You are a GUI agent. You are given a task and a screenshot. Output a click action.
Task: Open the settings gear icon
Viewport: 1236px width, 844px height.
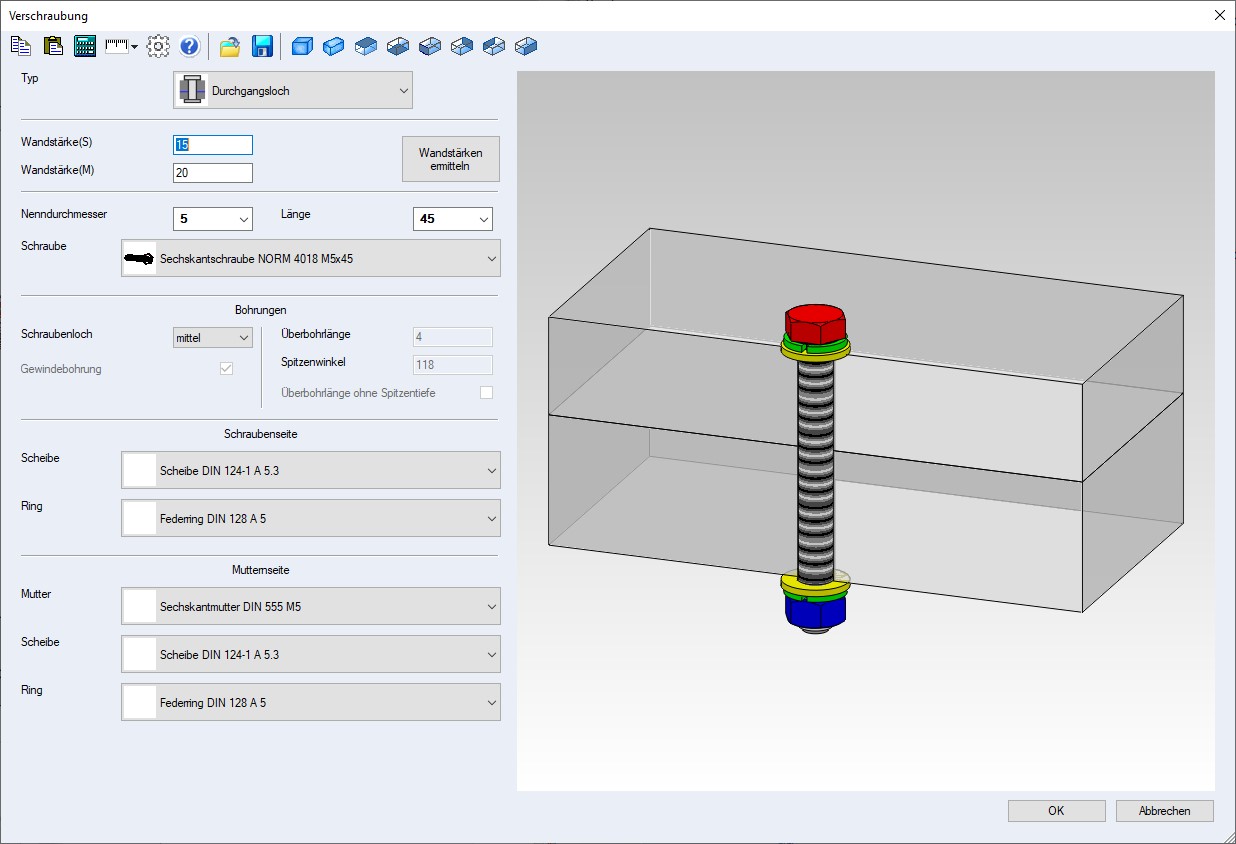(158, 46)
